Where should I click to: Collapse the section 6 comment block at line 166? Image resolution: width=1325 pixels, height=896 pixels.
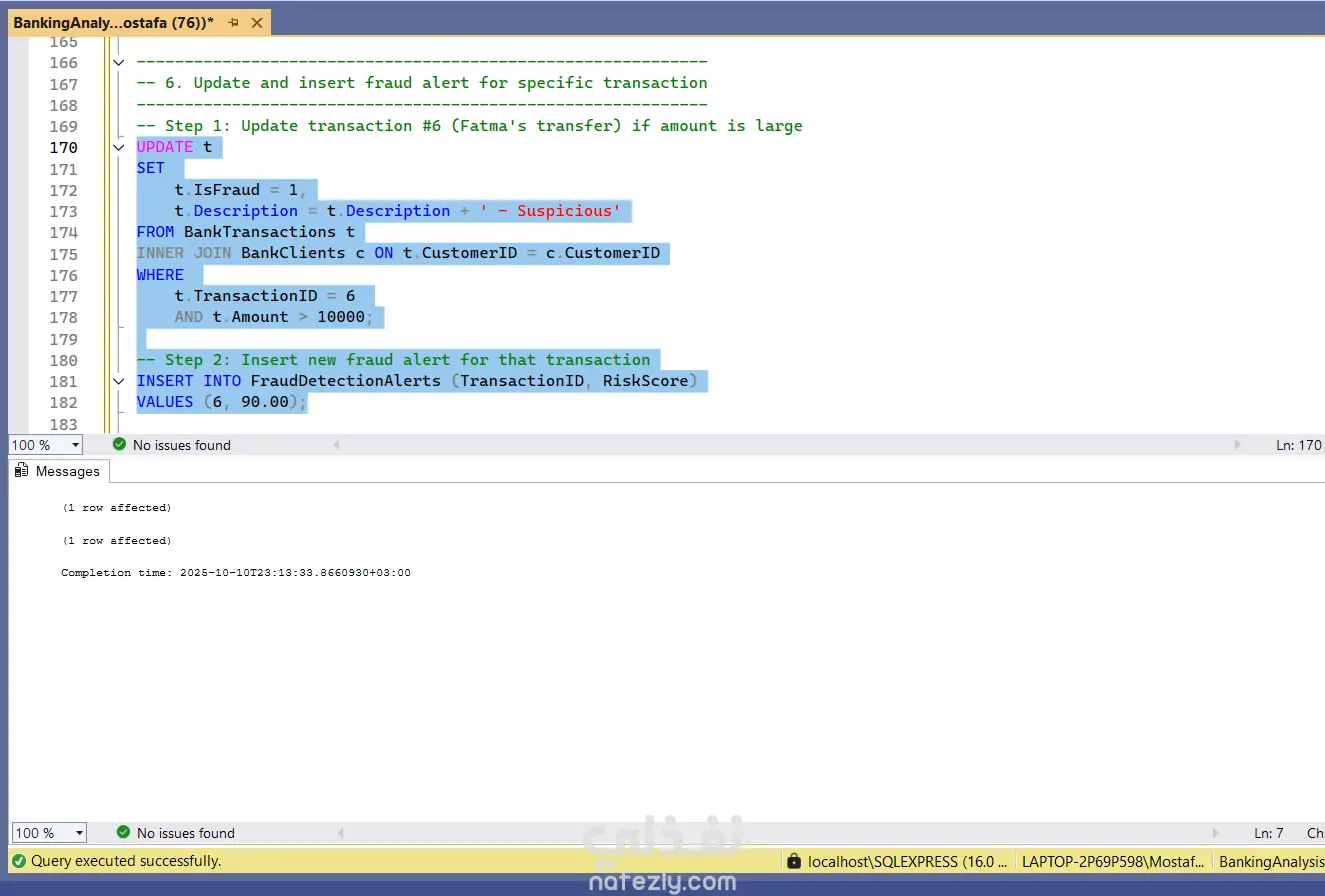coord(118,62)
